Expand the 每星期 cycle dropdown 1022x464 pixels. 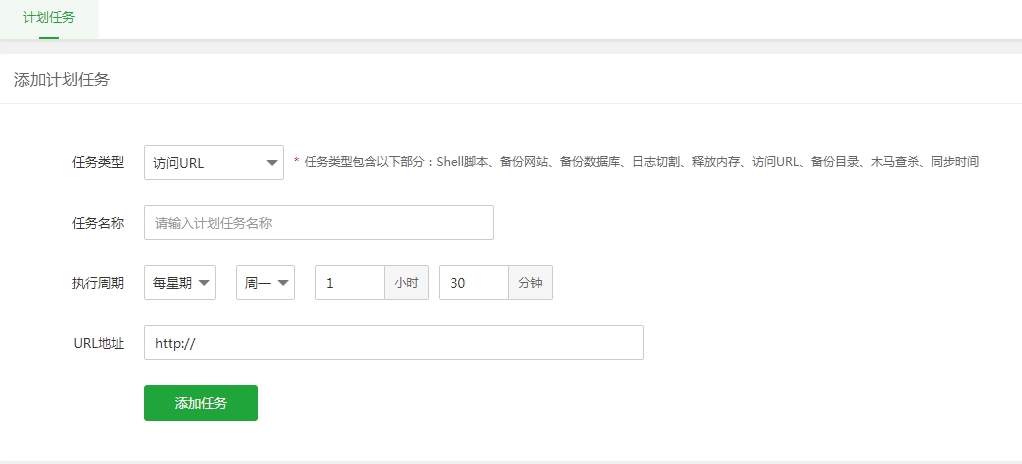point(180,283)
